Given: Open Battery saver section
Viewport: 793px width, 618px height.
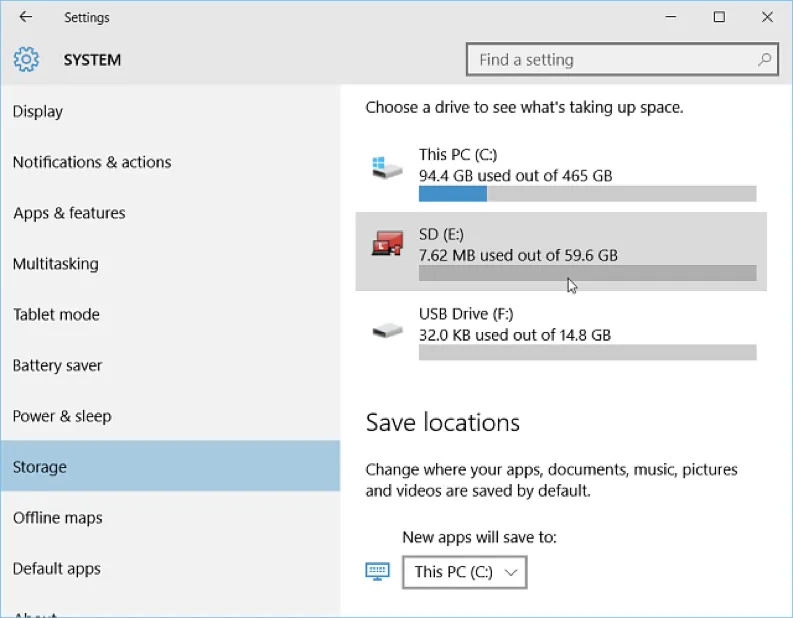Looking at the screenshot, I should click(57, 365).
